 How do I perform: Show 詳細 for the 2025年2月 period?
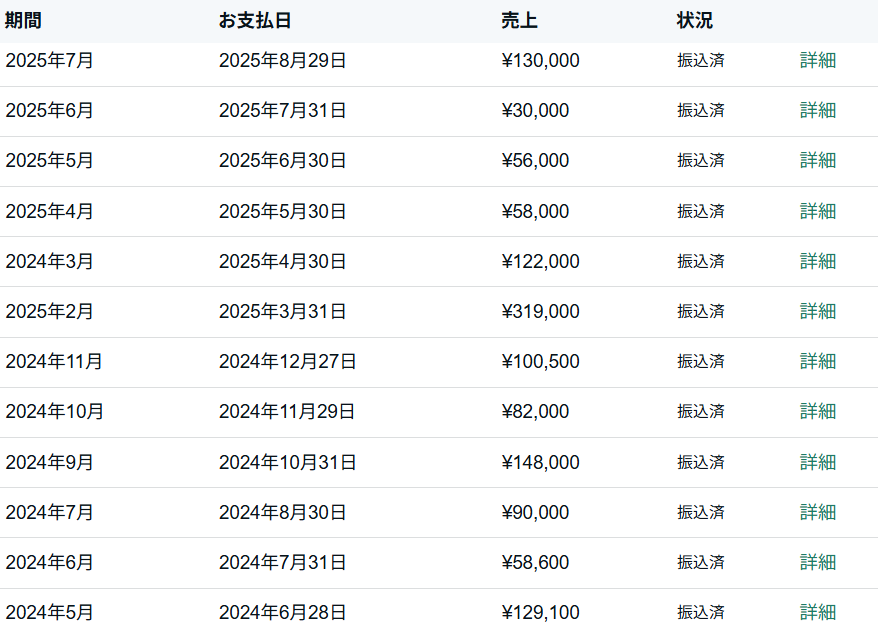click(817, 311)
